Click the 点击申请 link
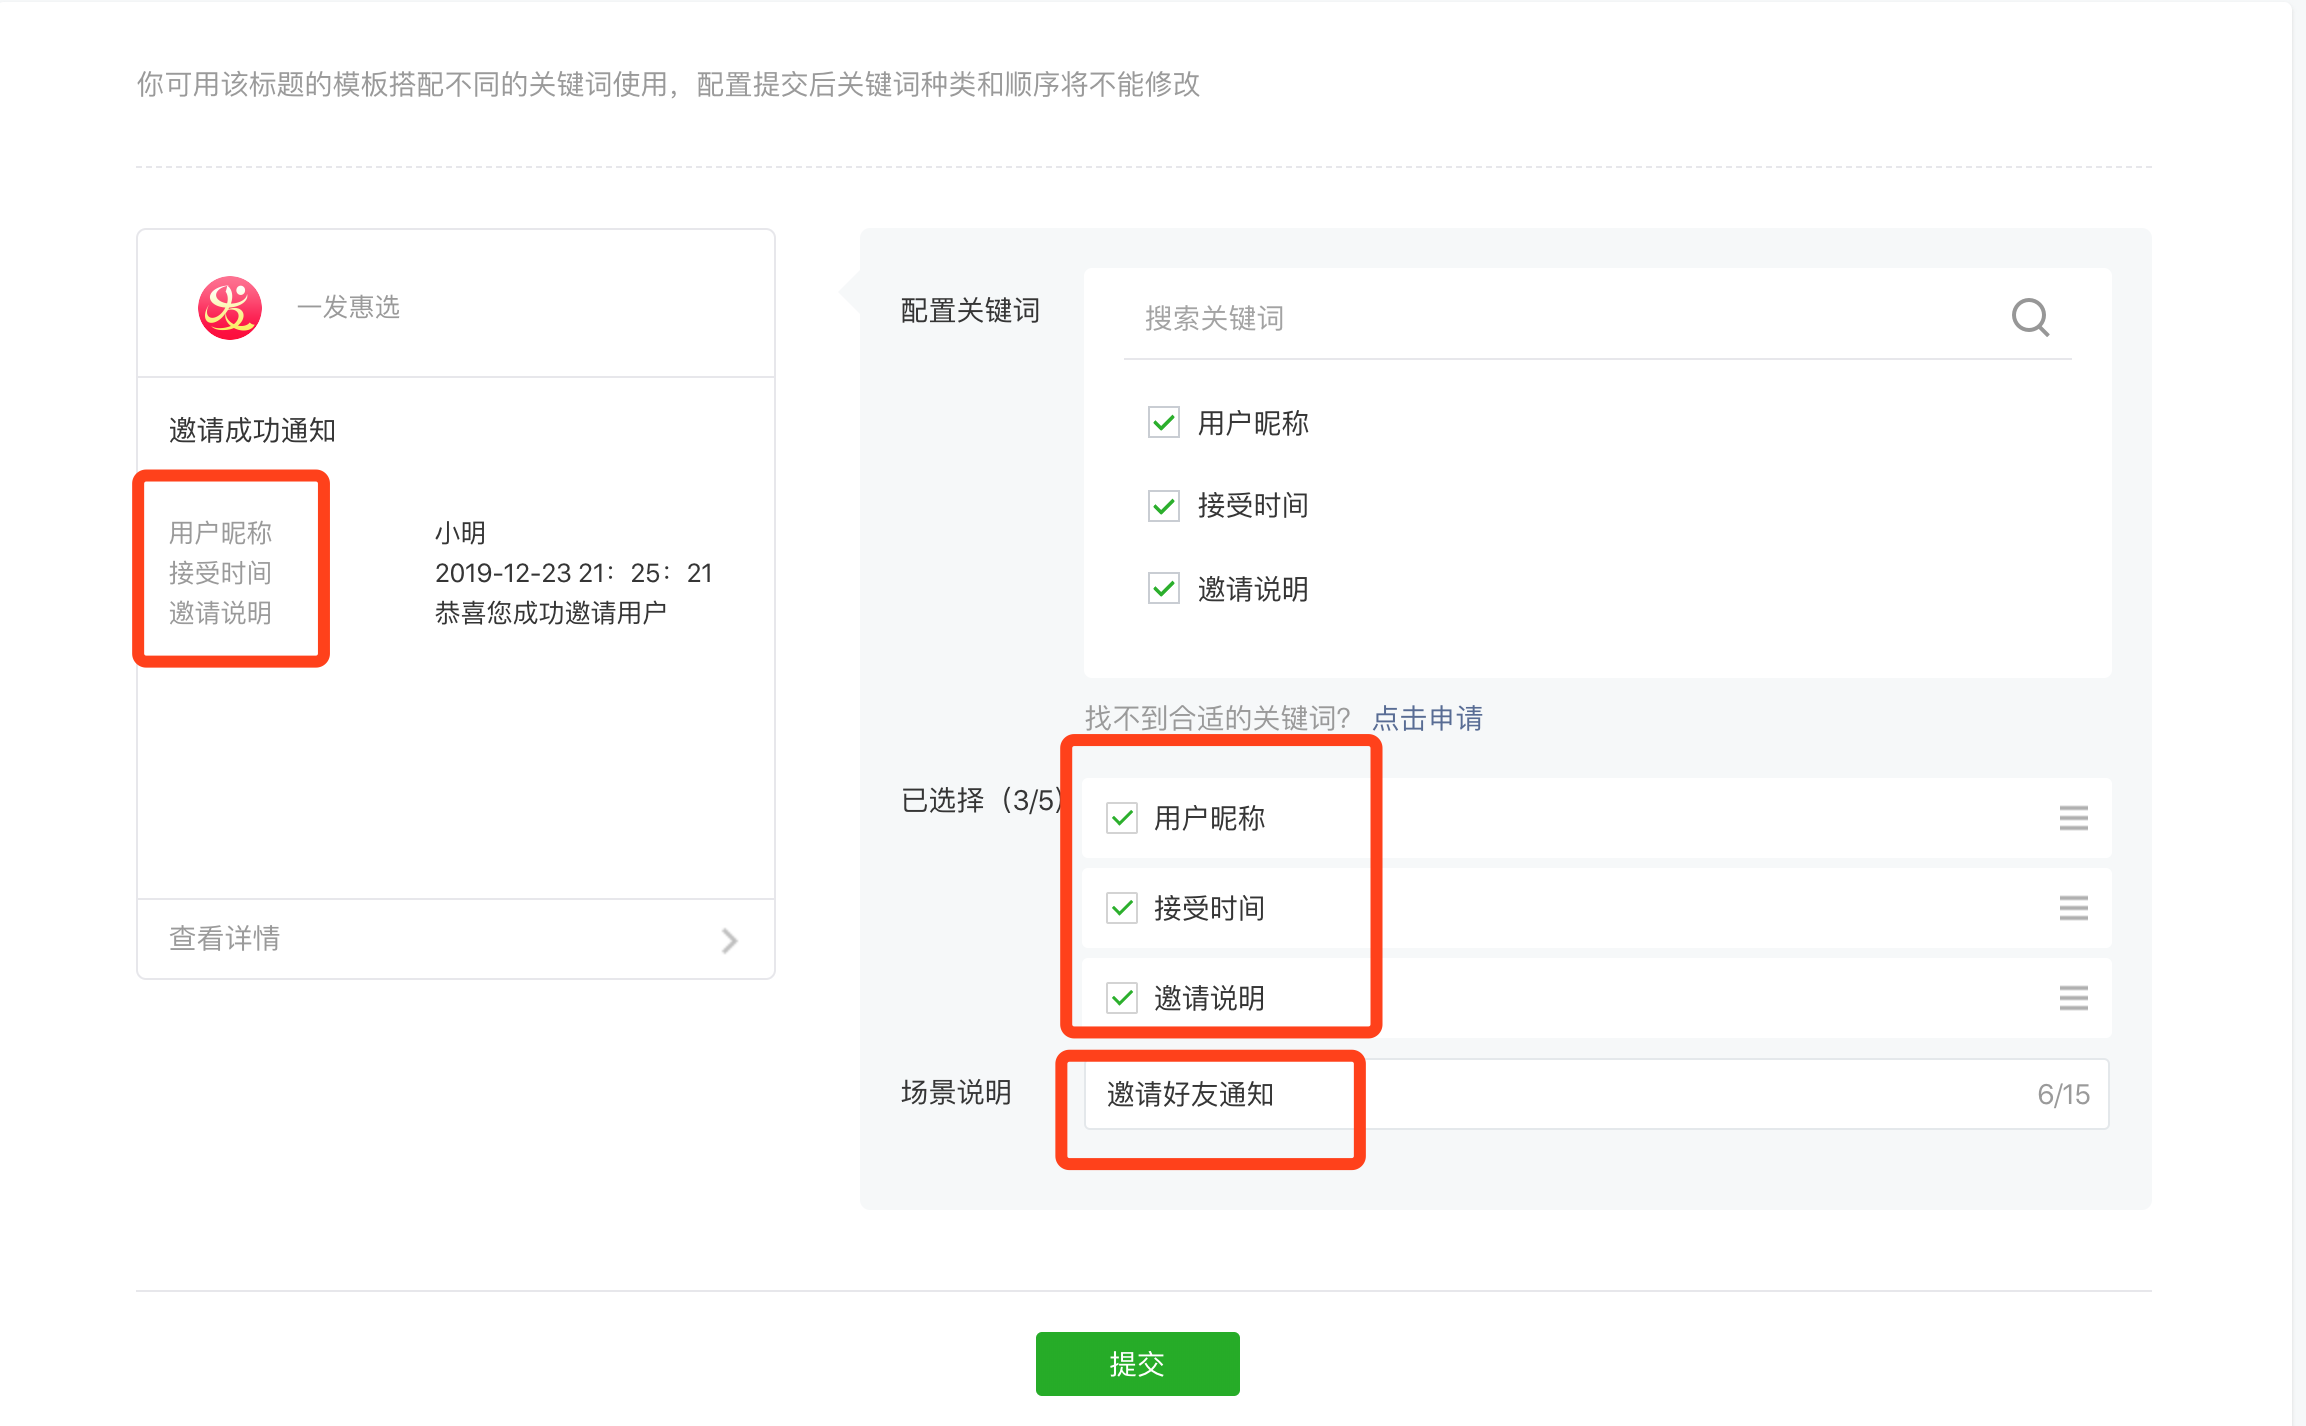This screenshot has width=2306, height=1426. 1427,718
